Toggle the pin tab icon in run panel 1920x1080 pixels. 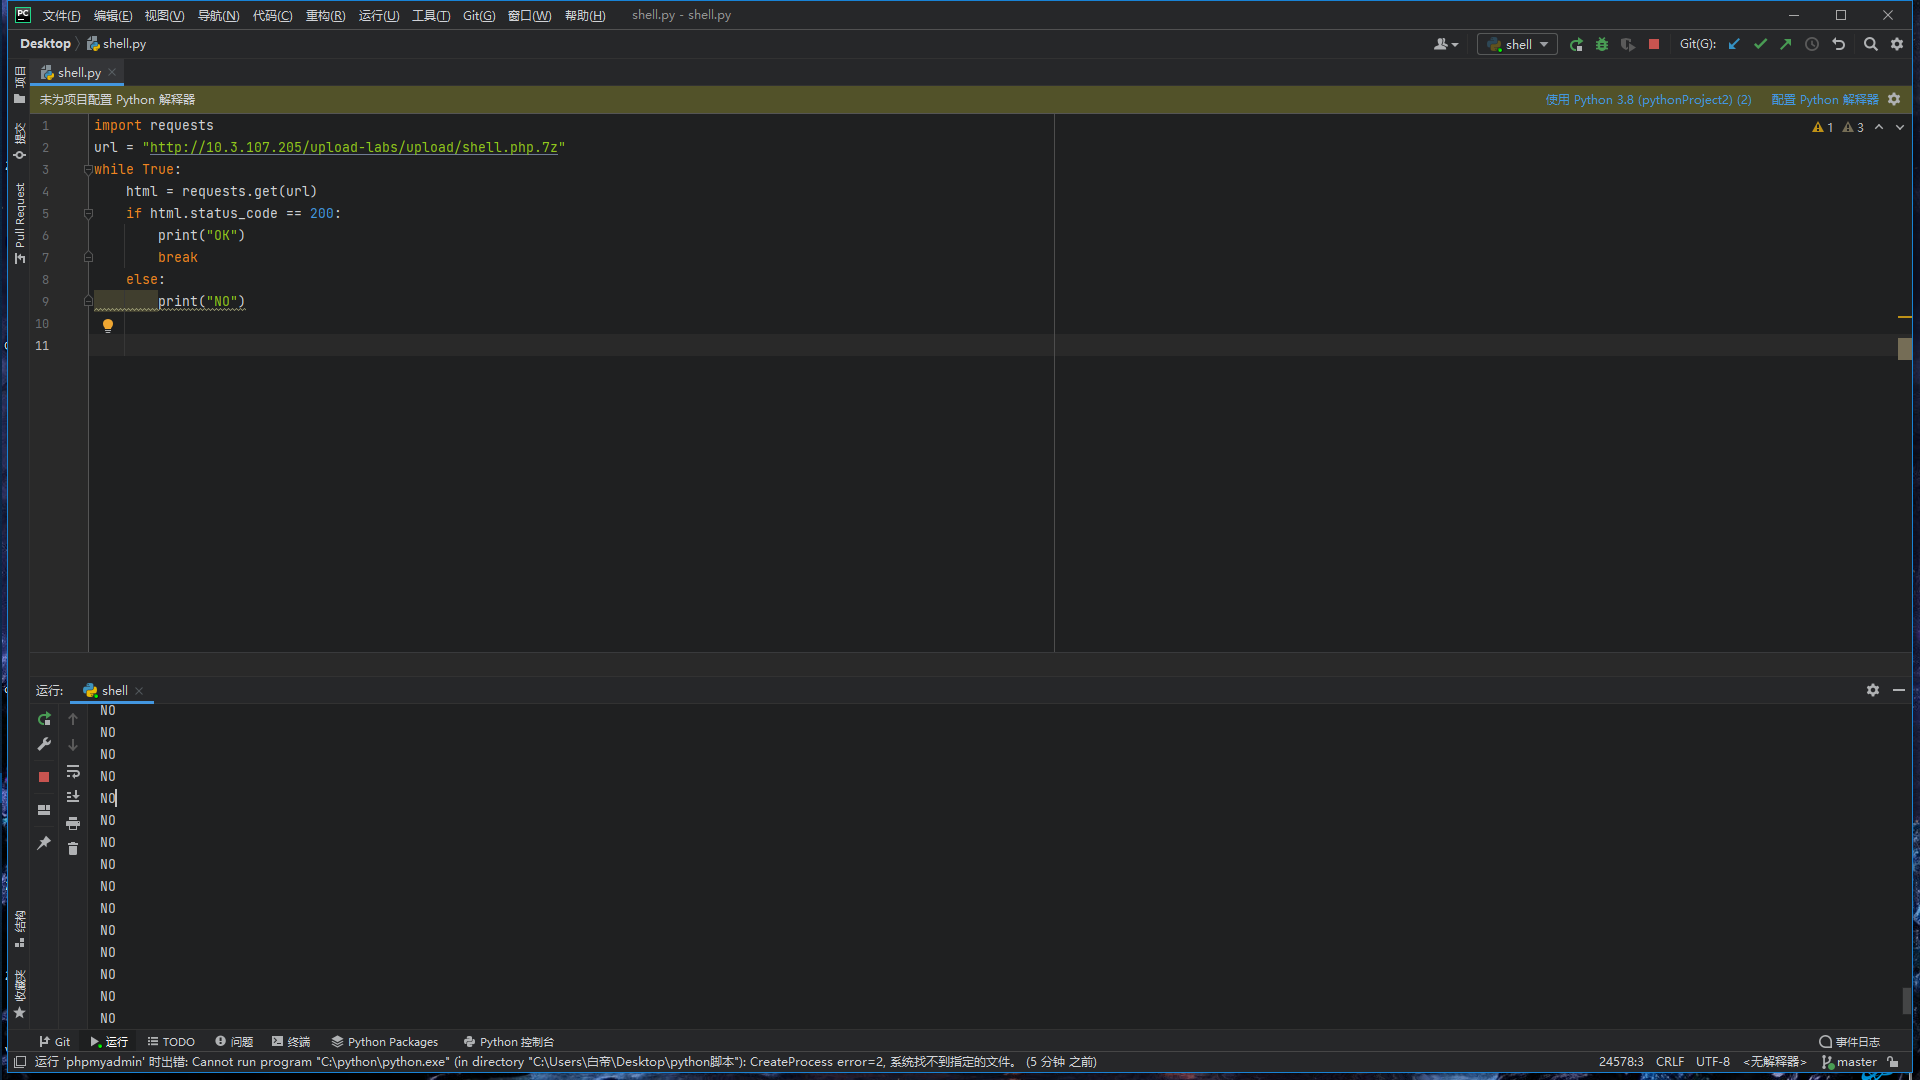pyautogui.click(x=44, y=843)
